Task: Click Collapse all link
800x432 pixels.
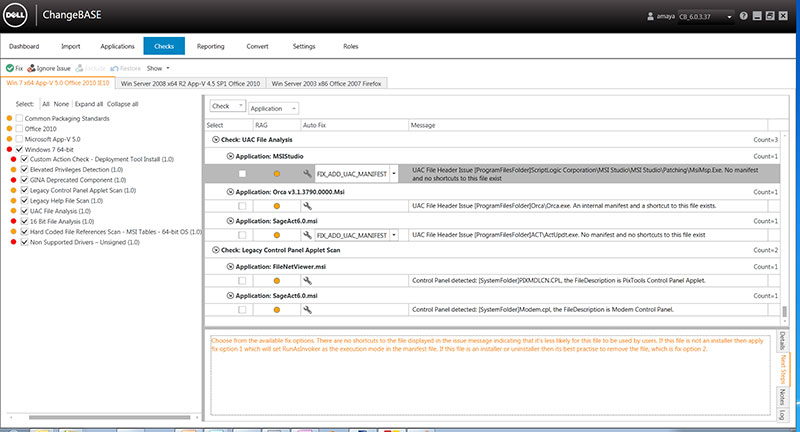Action: pos(122,104)
